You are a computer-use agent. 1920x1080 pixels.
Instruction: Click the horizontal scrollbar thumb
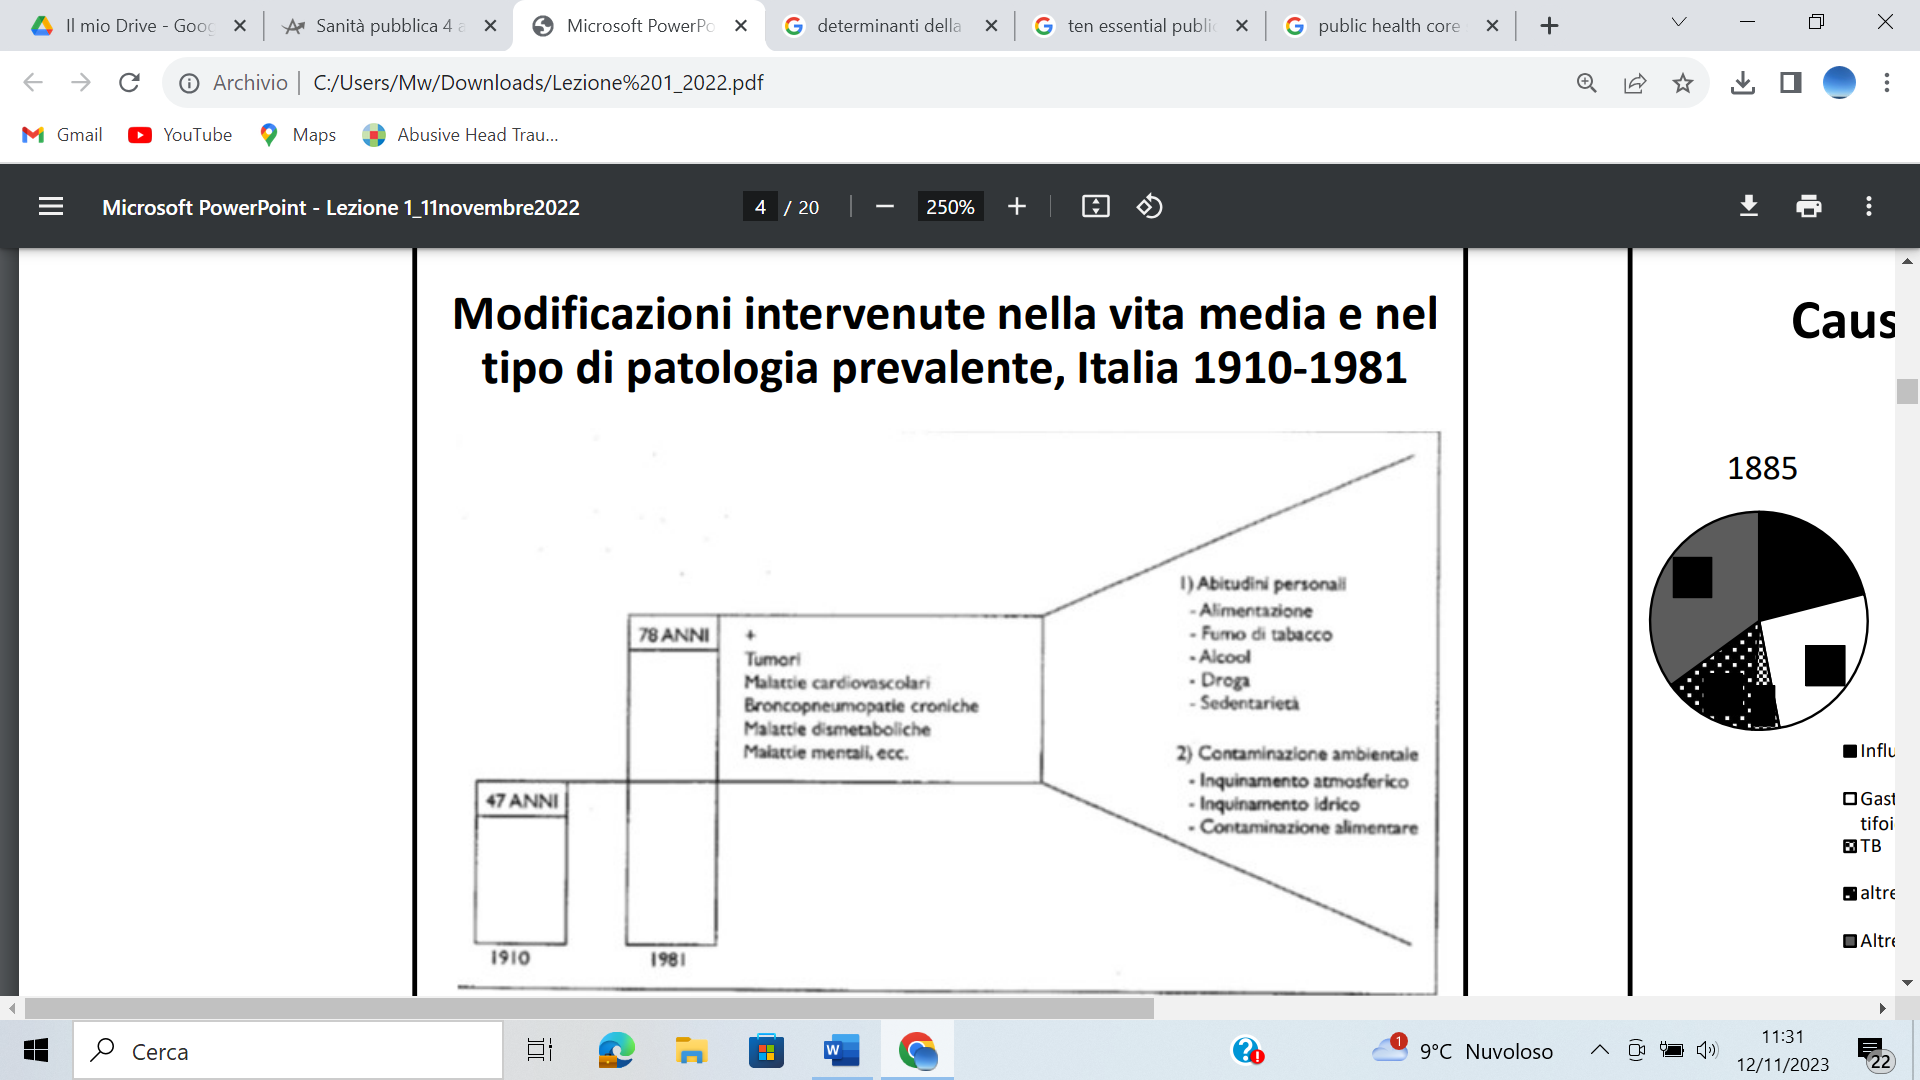(x=589, y=1008)
